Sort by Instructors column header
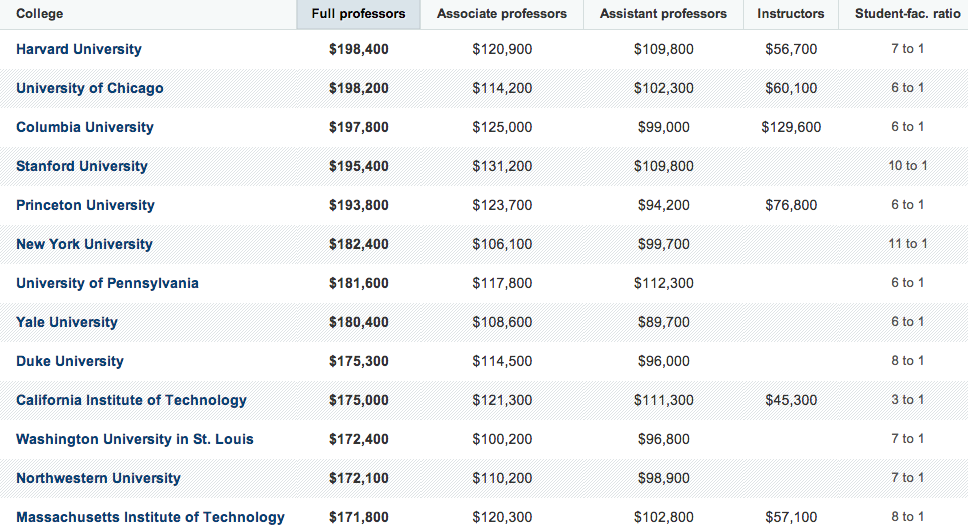Image resolution: width=968 pixels, height=532 pixels. (790, 14)
